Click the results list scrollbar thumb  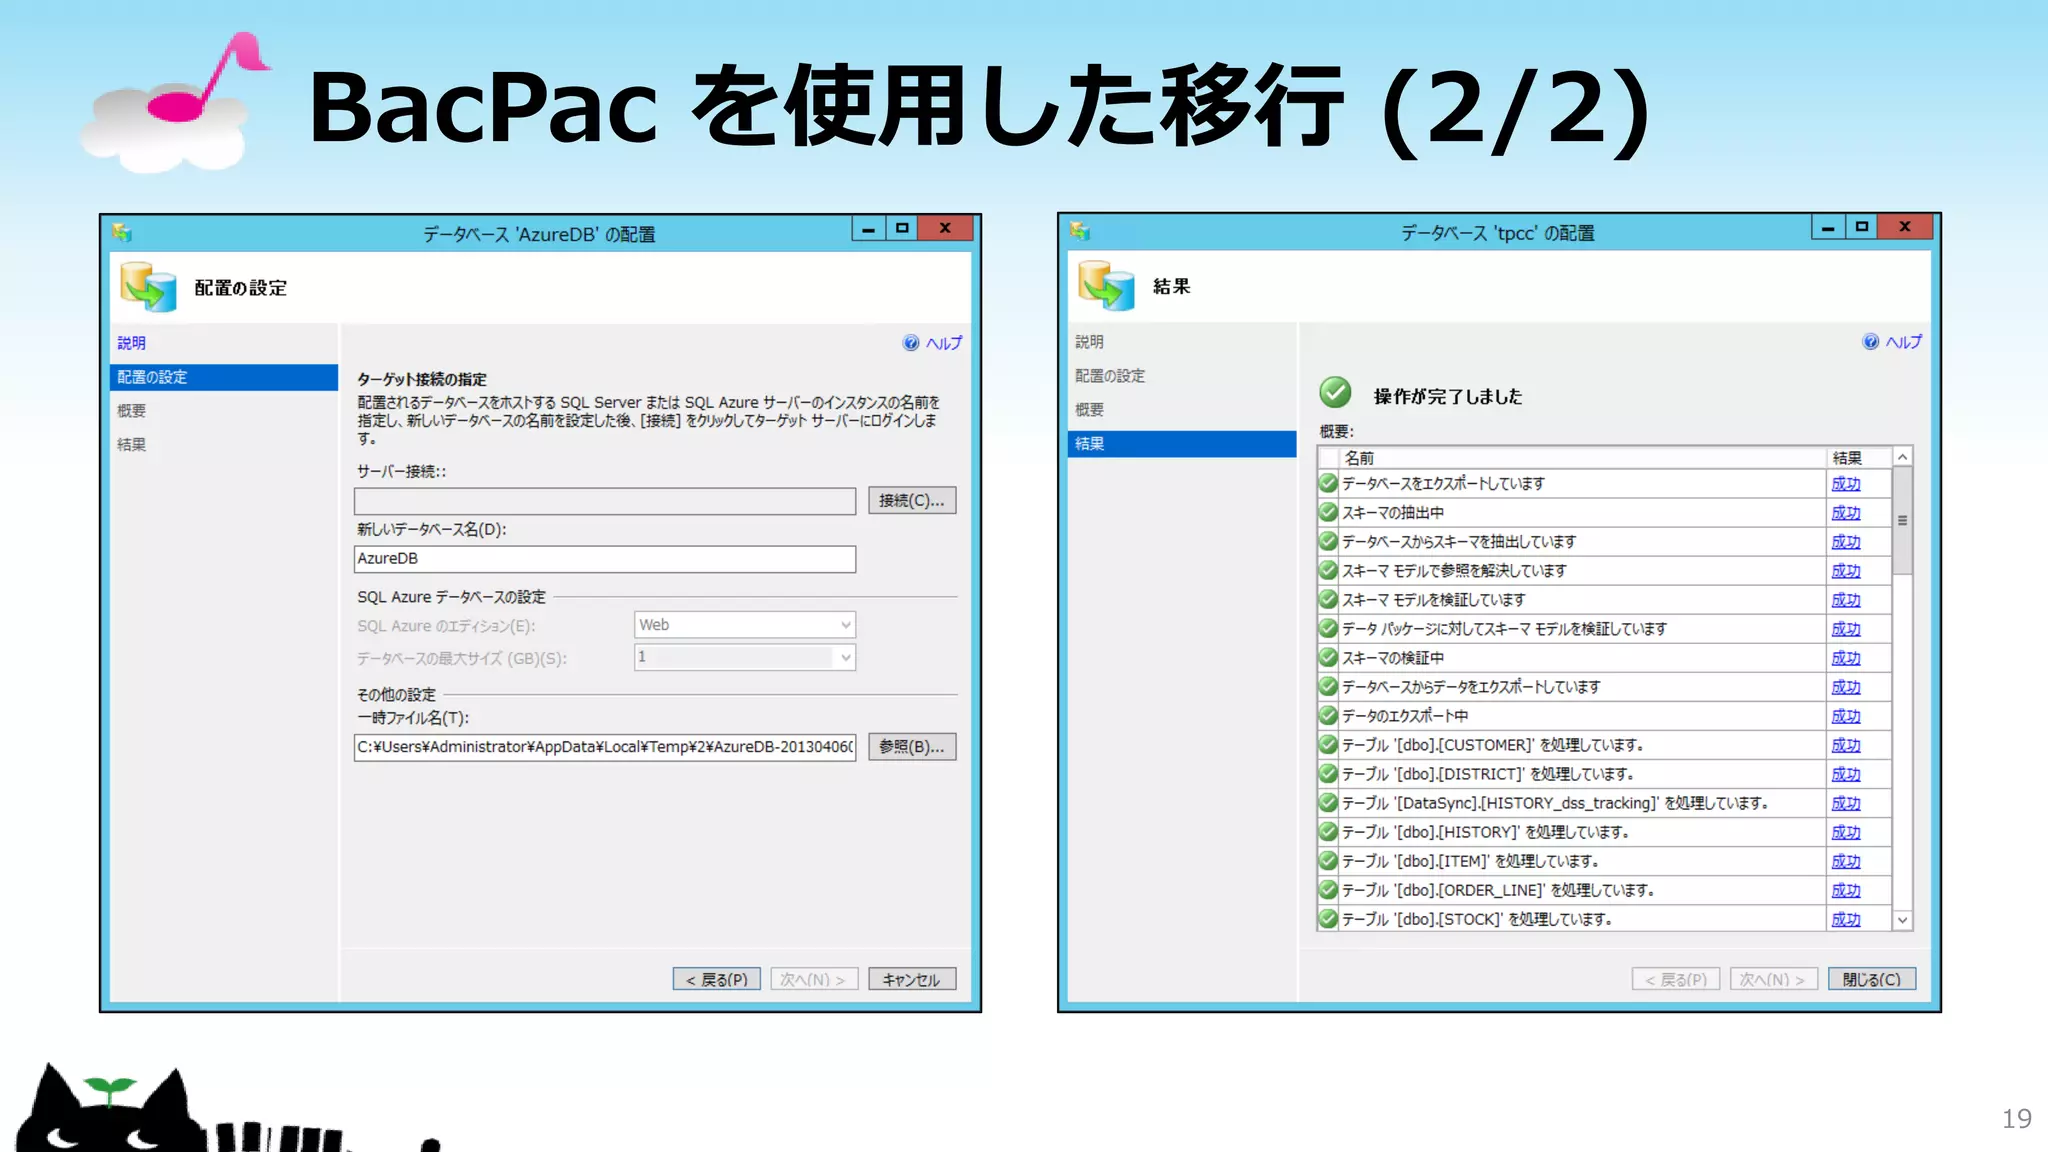click(1903, 521)
